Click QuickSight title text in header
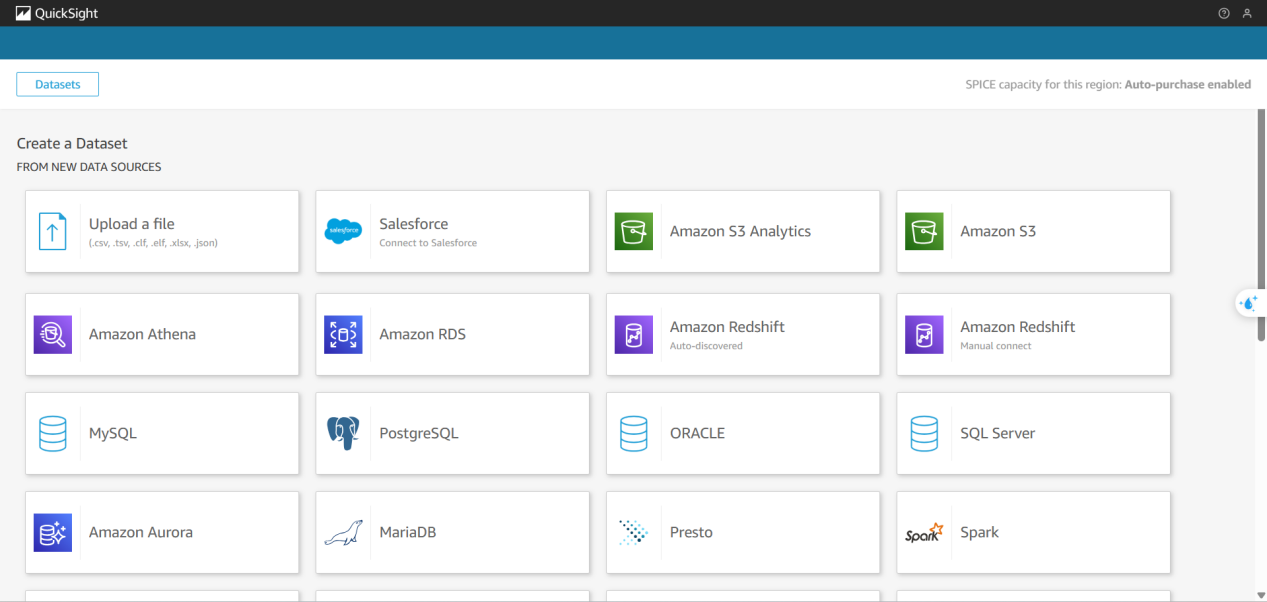1267x602 pixels. tap(66, 14)
